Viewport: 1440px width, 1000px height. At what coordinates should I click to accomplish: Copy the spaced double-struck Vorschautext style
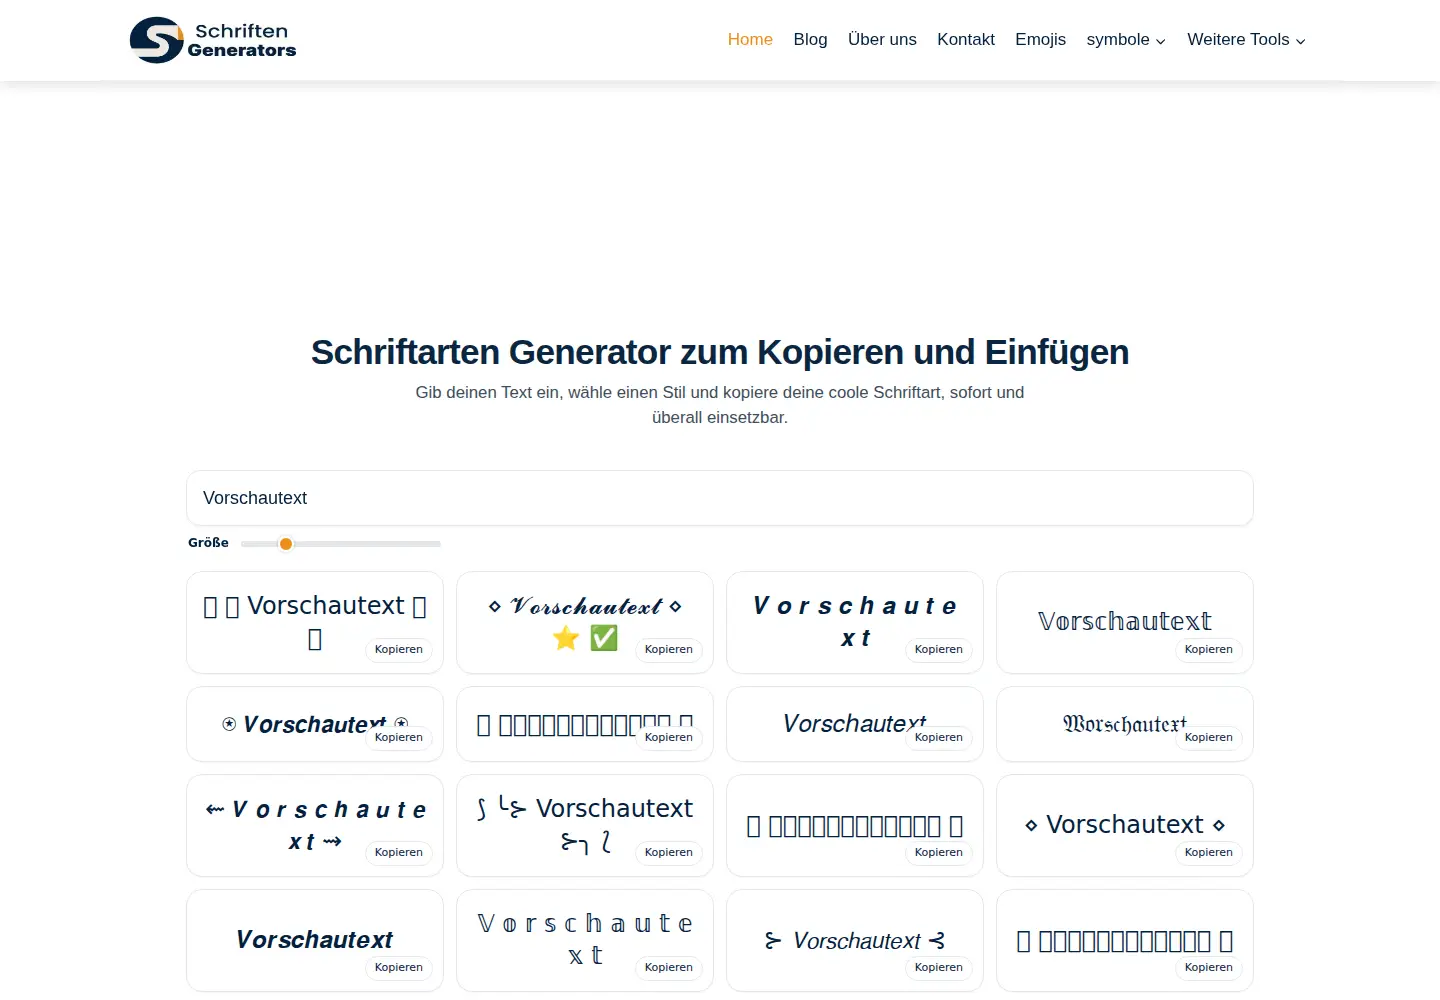[669, 967]
